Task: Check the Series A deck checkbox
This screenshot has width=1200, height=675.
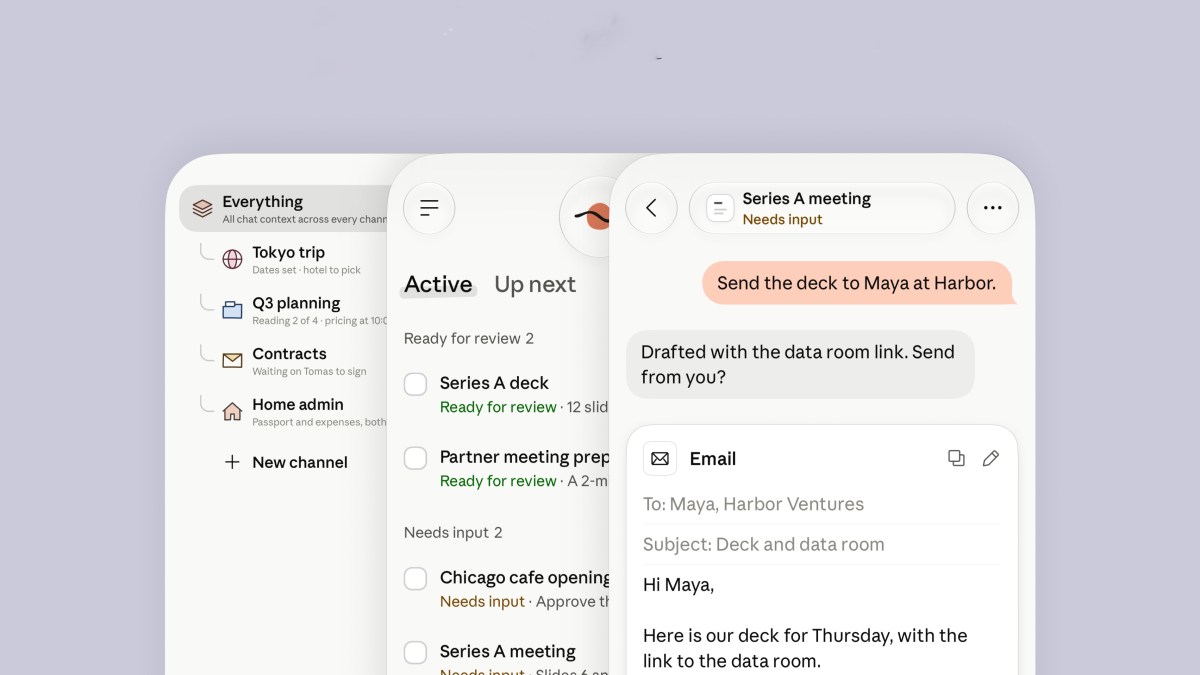Action: pos(415,384)
